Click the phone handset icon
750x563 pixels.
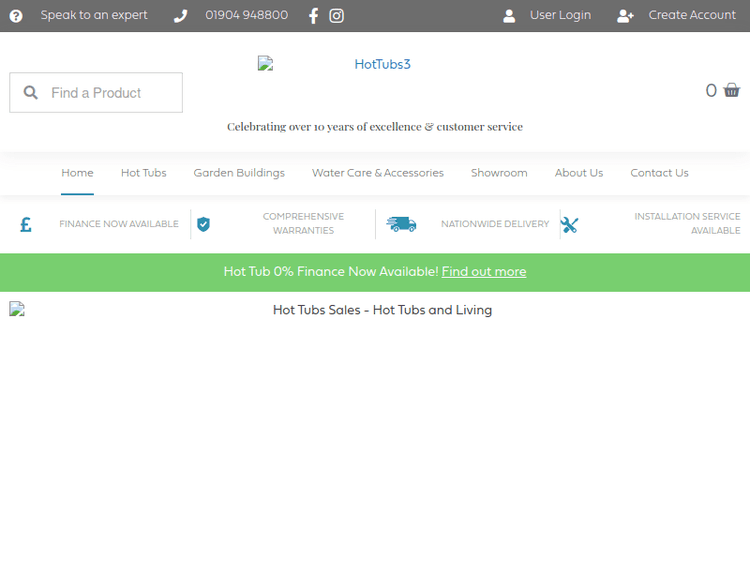[x=180, y=16]
